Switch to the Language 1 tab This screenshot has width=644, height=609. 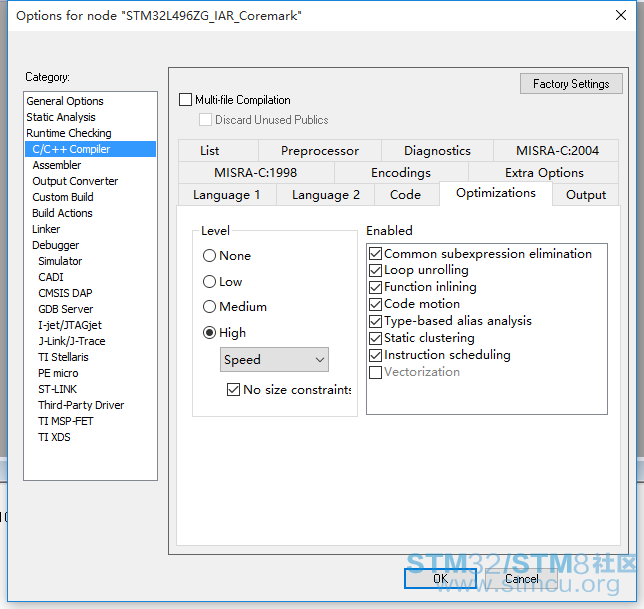pos(227,195)
